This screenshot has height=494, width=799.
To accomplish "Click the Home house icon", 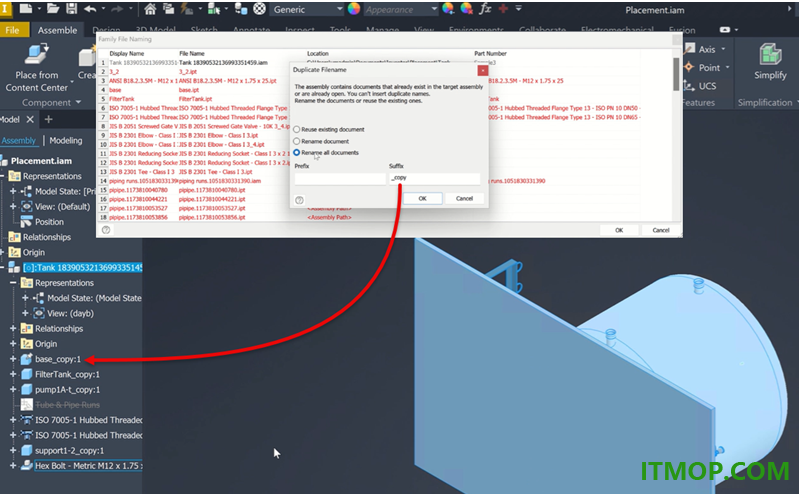I will (150, 9).
